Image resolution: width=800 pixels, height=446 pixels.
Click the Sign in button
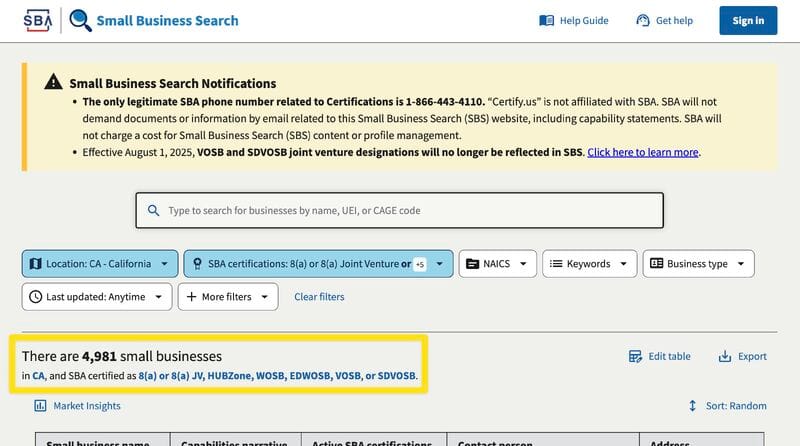click(747, 20)
